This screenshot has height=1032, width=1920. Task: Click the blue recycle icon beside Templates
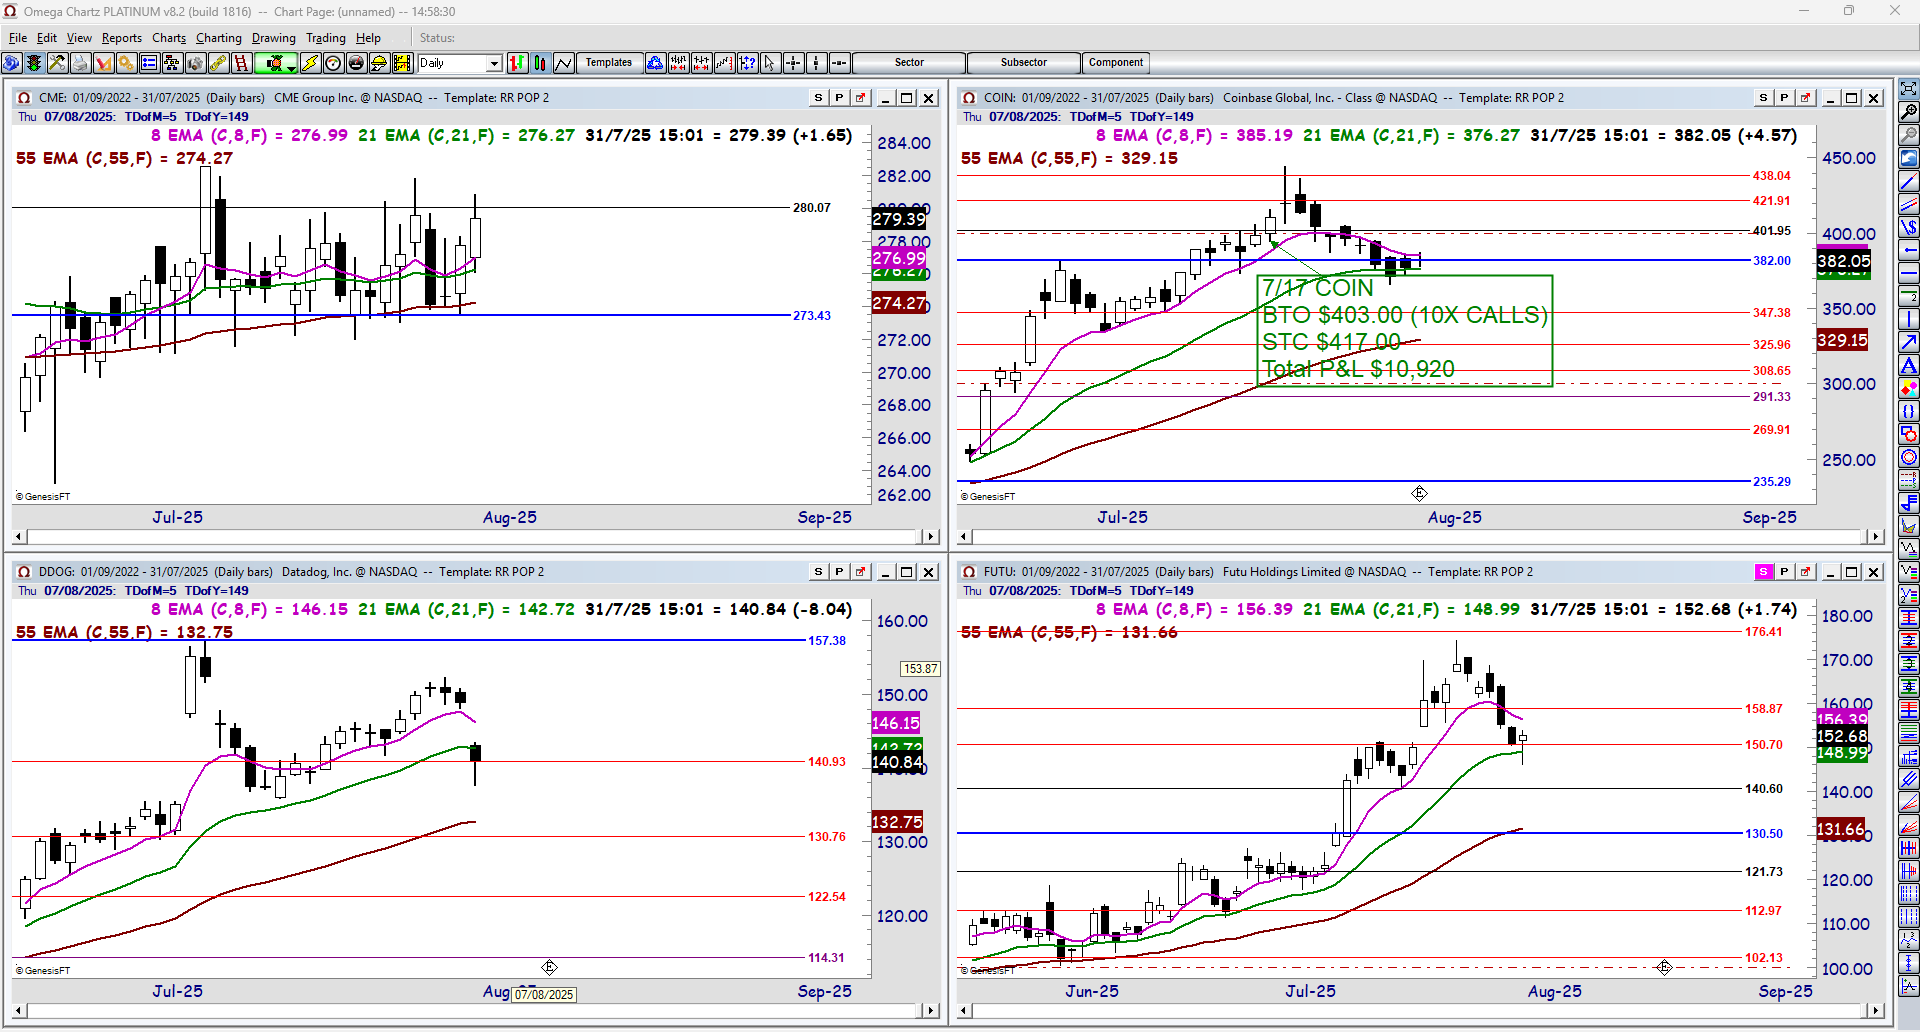point(655,63)
